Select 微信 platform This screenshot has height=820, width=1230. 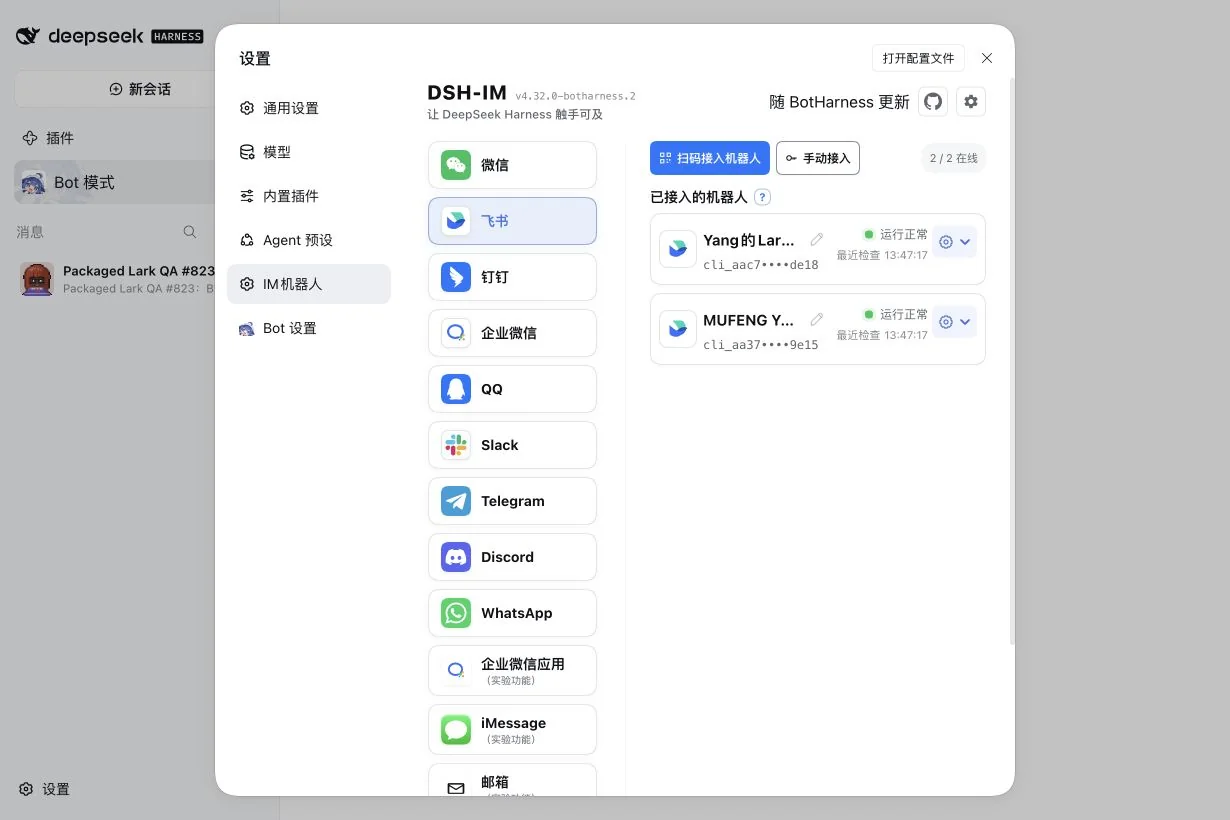[x=512, y=165]
